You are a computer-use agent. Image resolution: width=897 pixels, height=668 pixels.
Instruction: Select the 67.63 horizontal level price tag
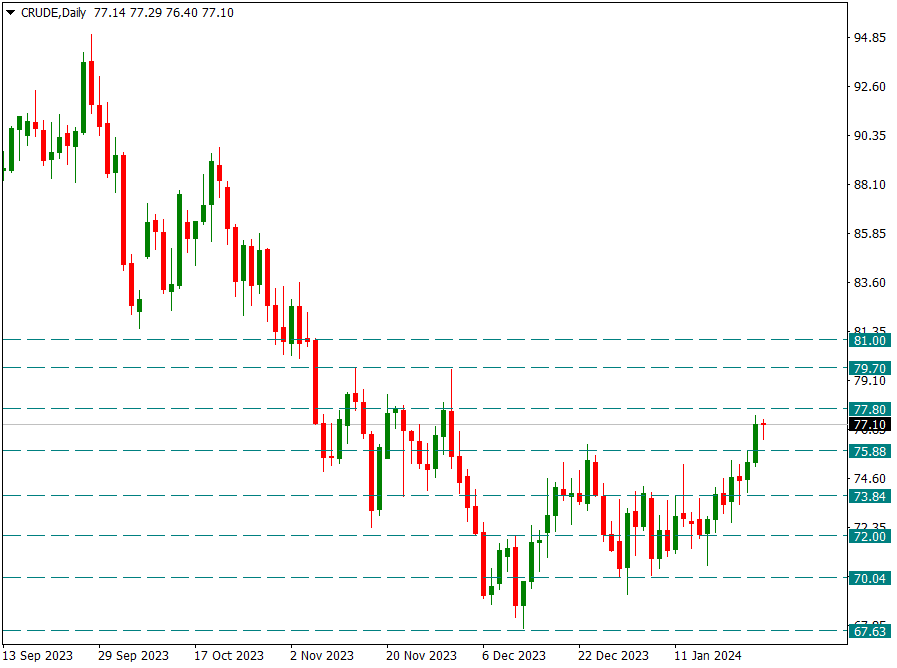point(869,631)
